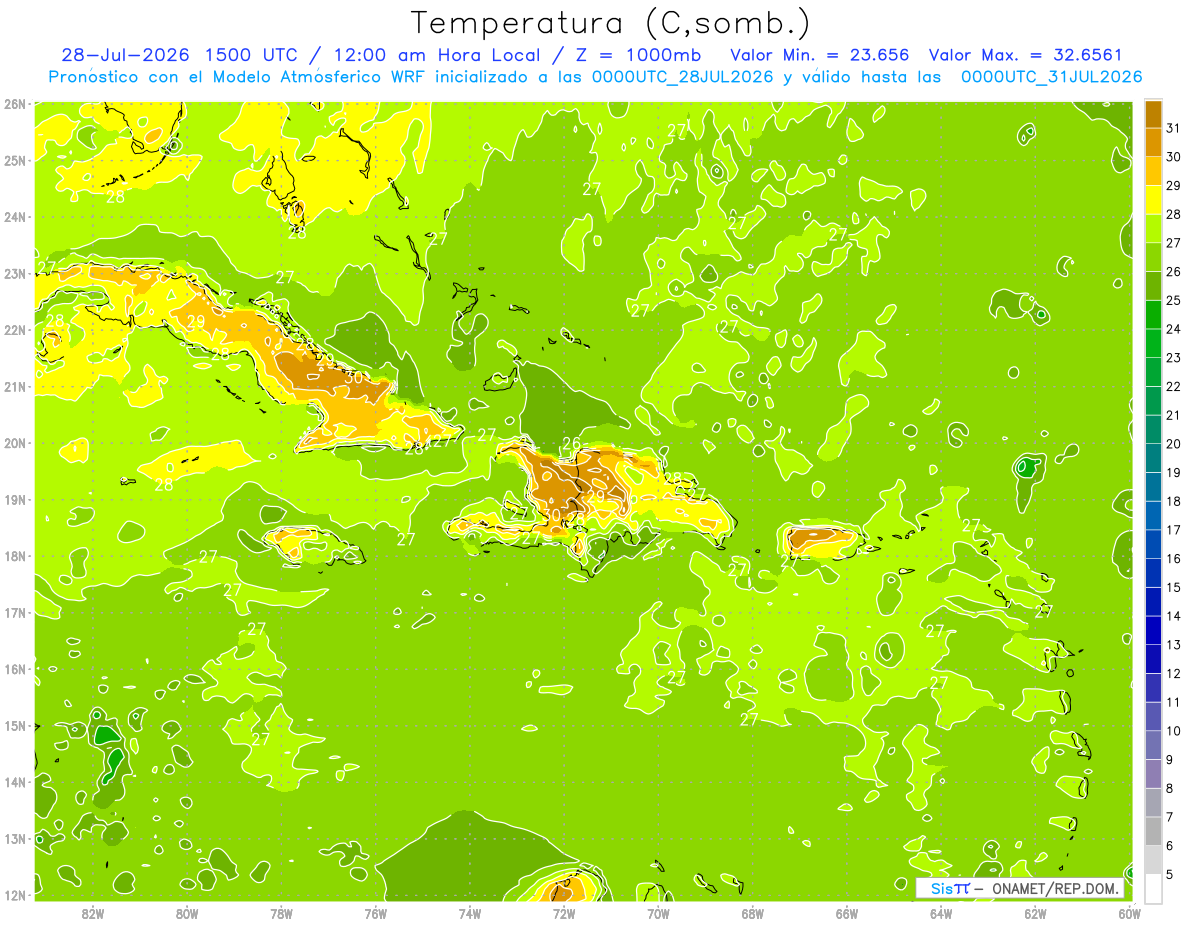The width and height of the screenshot is (1200, 927).
Task: Click the '29' value on the color scale
Action: pyautogui.click(x=1173, y=185)
